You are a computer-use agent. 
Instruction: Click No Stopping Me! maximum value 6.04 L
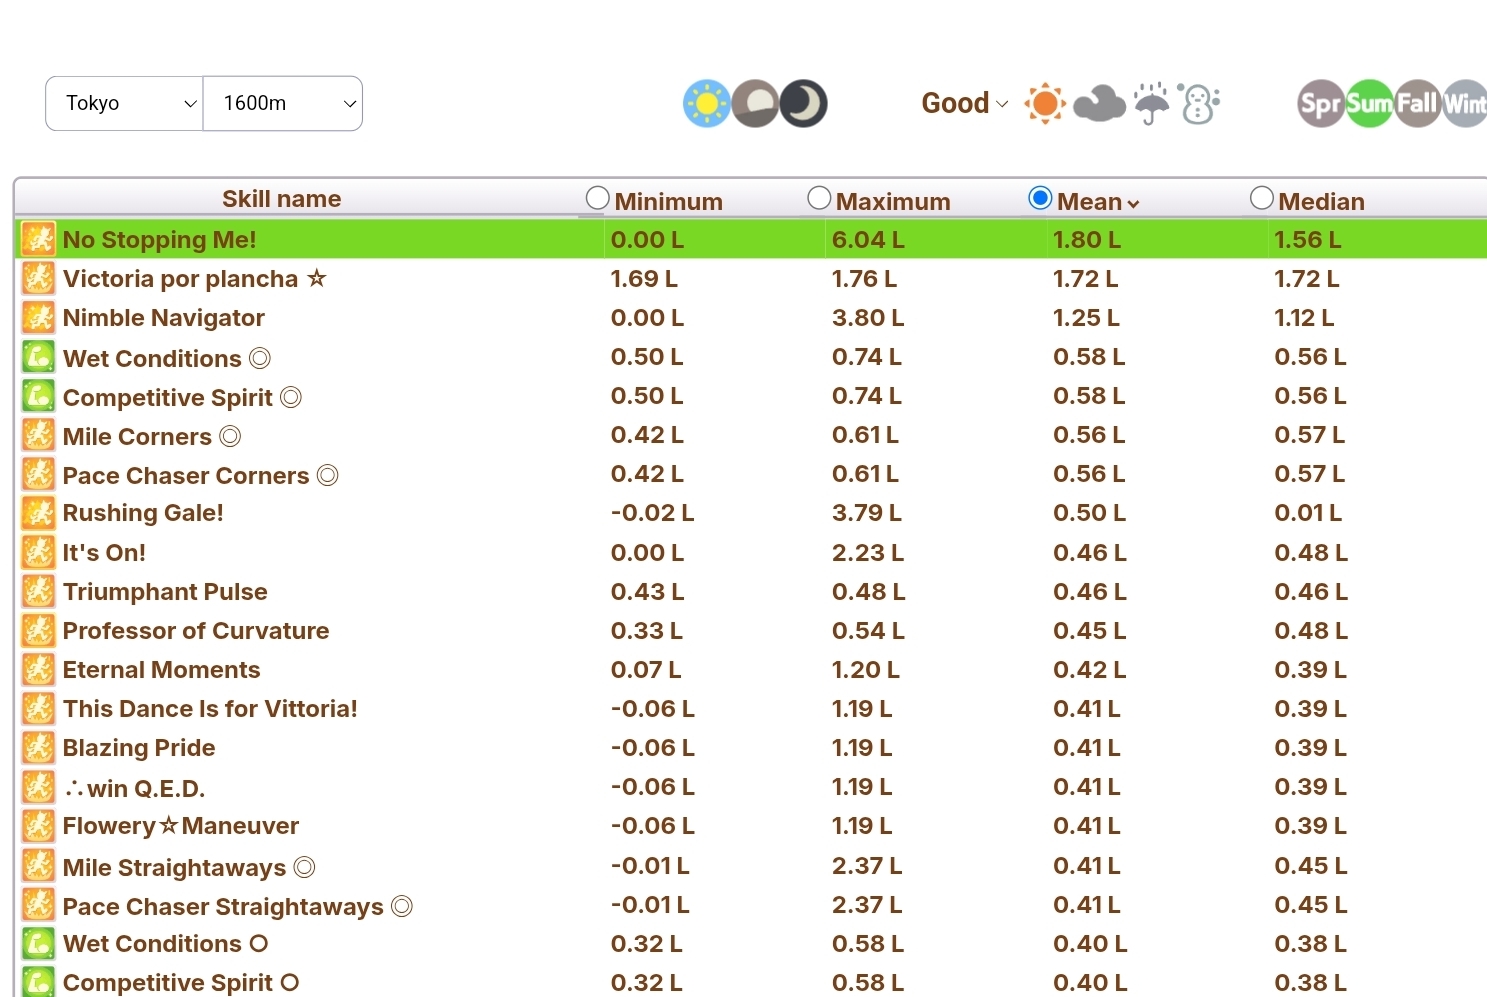[x=868, y=239]
